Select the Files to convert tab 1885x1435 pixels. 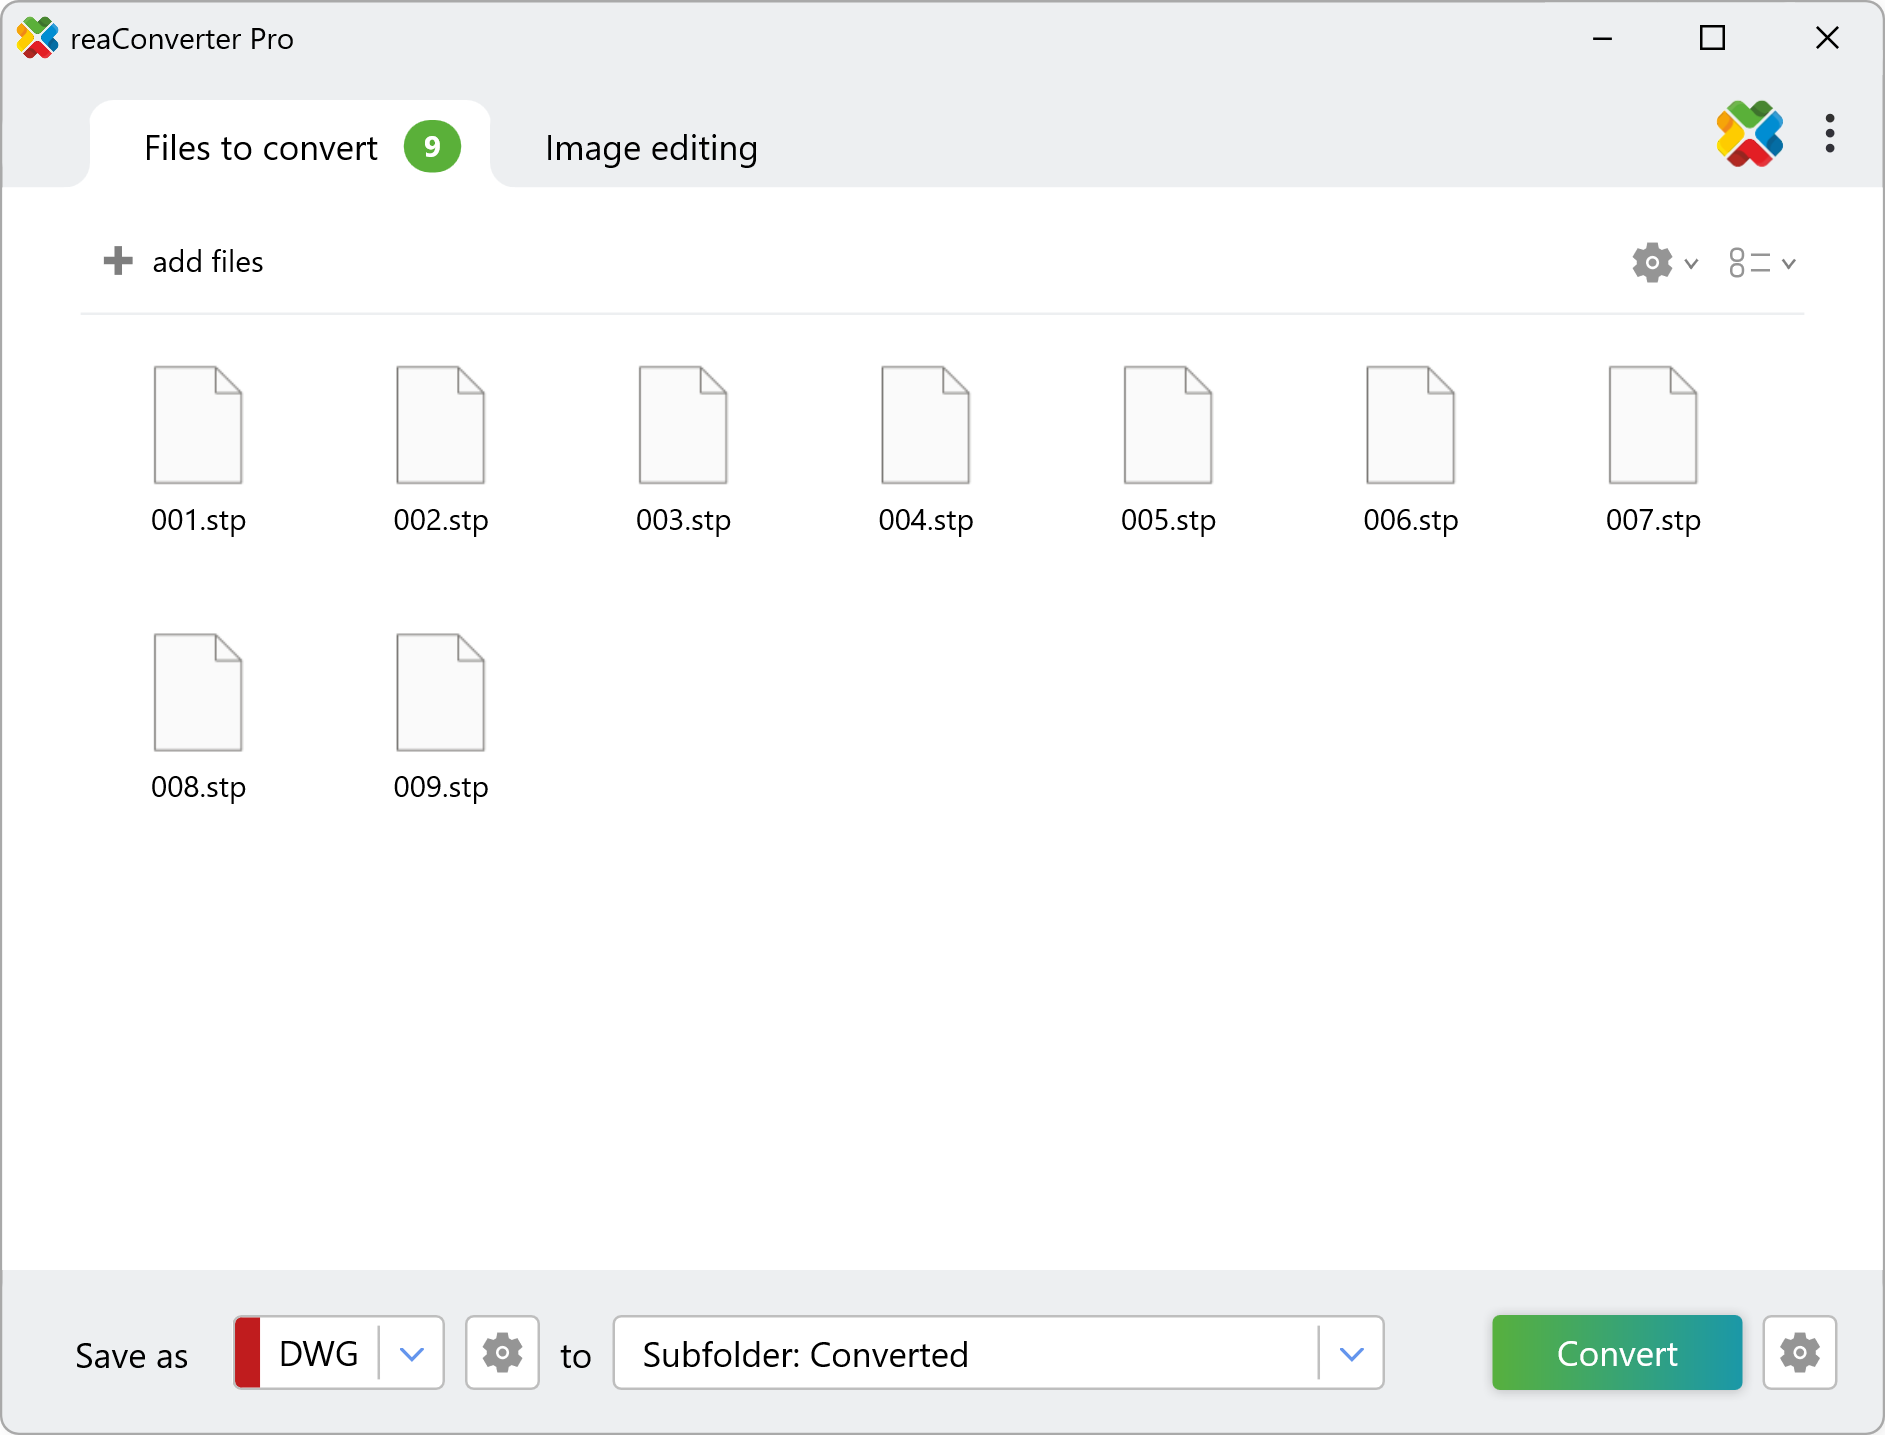tap(260, 147)
